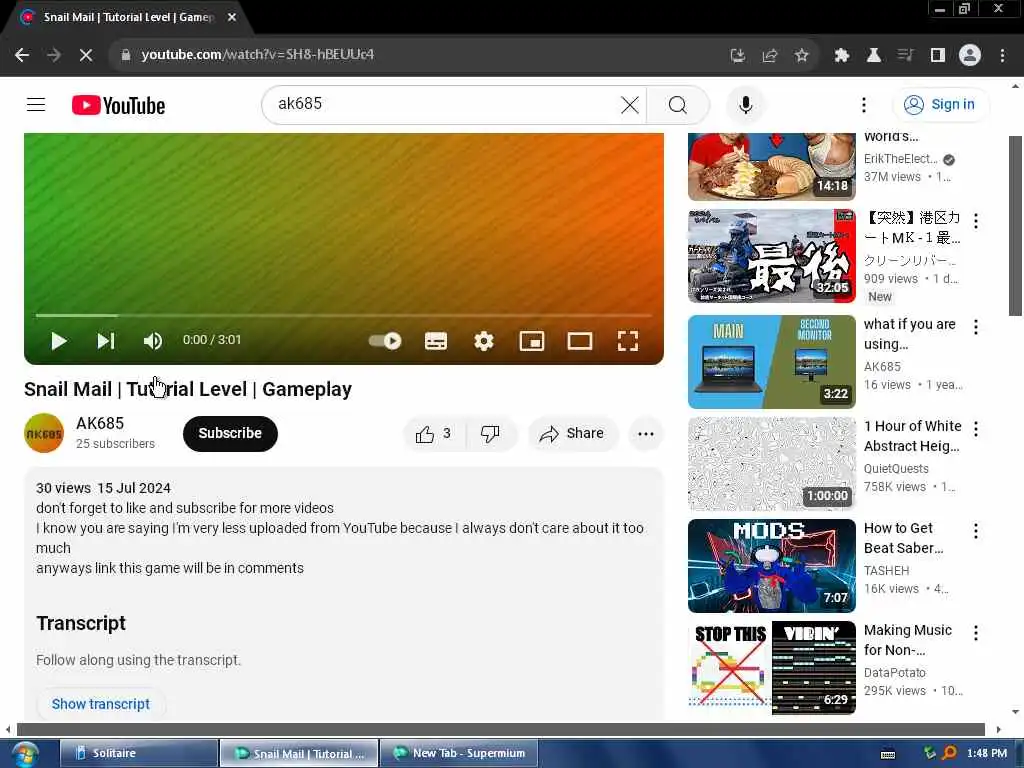The height and width of the screenshot is (768, 1024).
Task: Open ErikTheElectric 14:18 video thumbnail
Action: (x=771, y=167)
